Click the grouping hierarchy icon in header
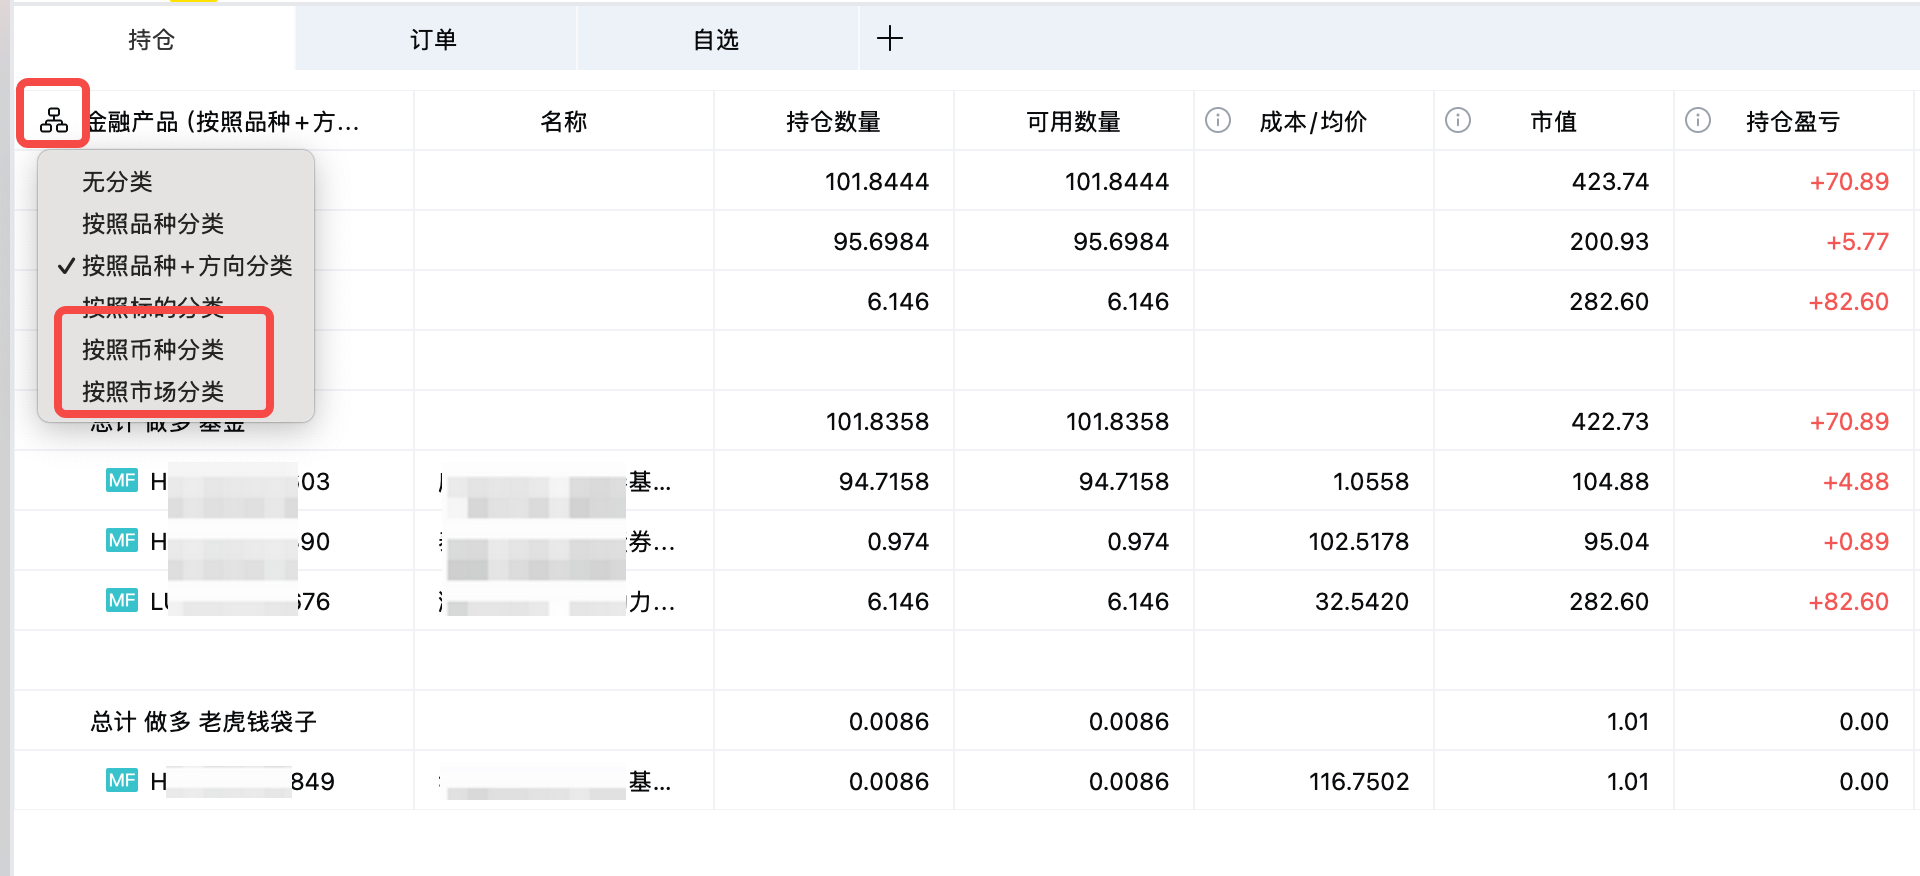This screenshot has height=876, width=1920. click(54, 120)
